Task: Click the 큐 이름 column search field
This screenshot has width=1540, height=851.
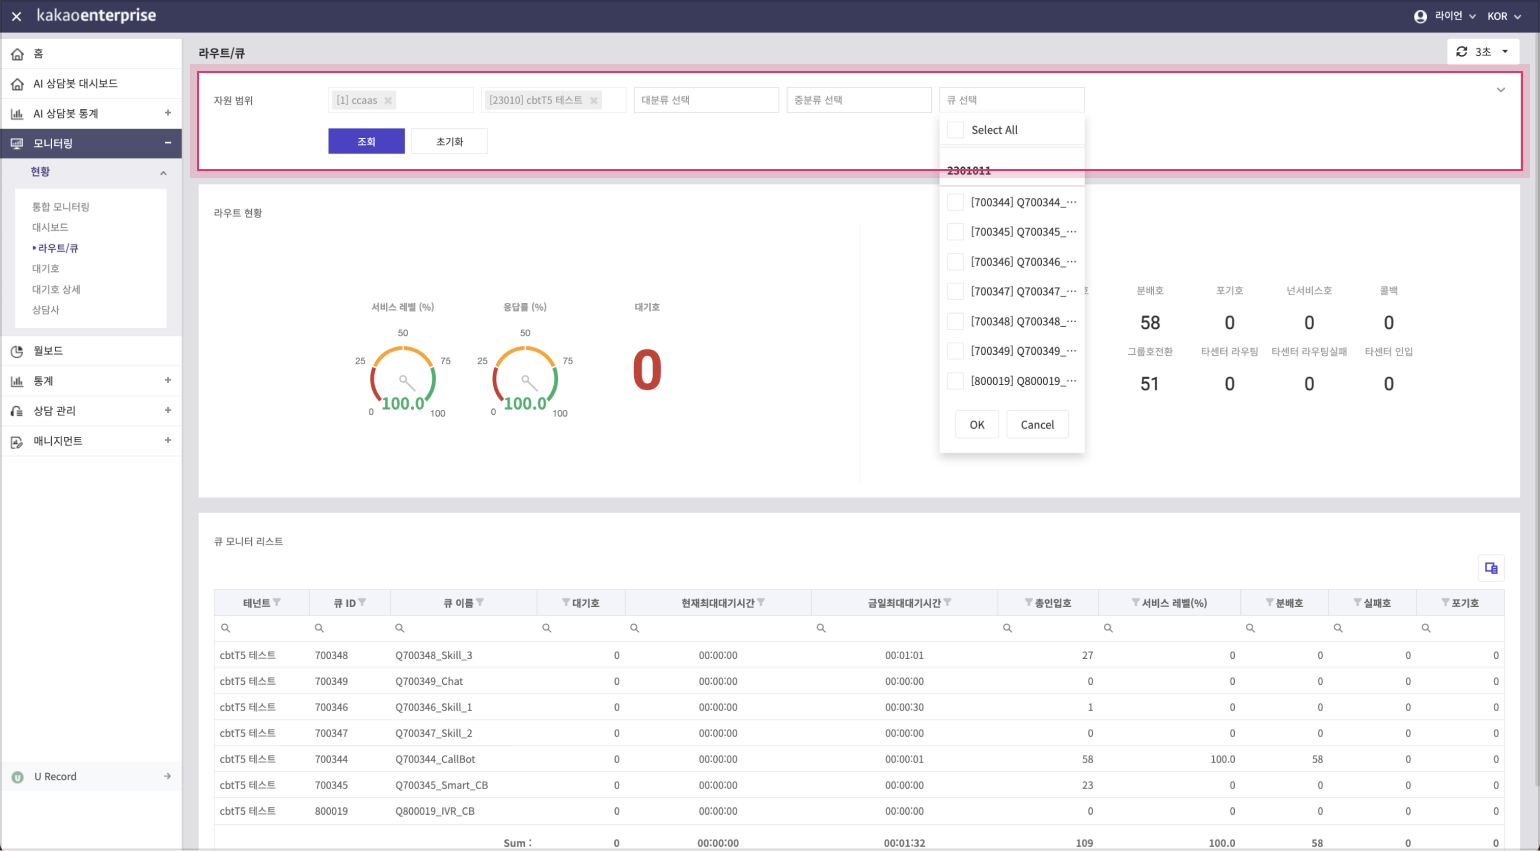Action: (x=465, y=628)
